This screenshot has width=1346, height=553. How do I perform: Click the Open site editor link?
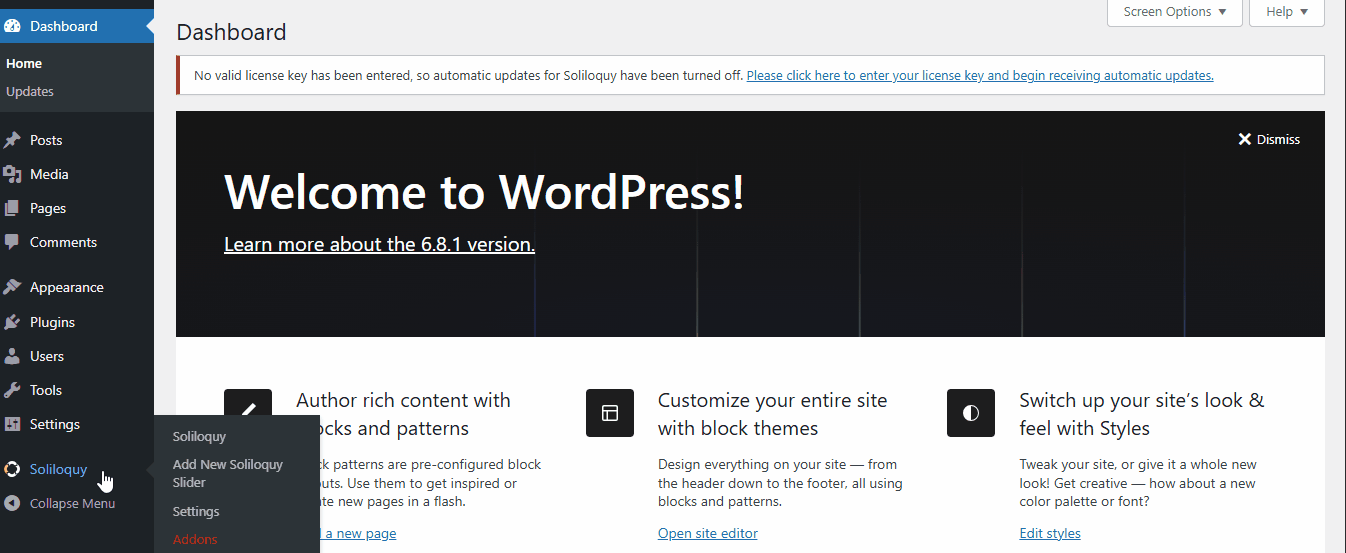(708, 533)
